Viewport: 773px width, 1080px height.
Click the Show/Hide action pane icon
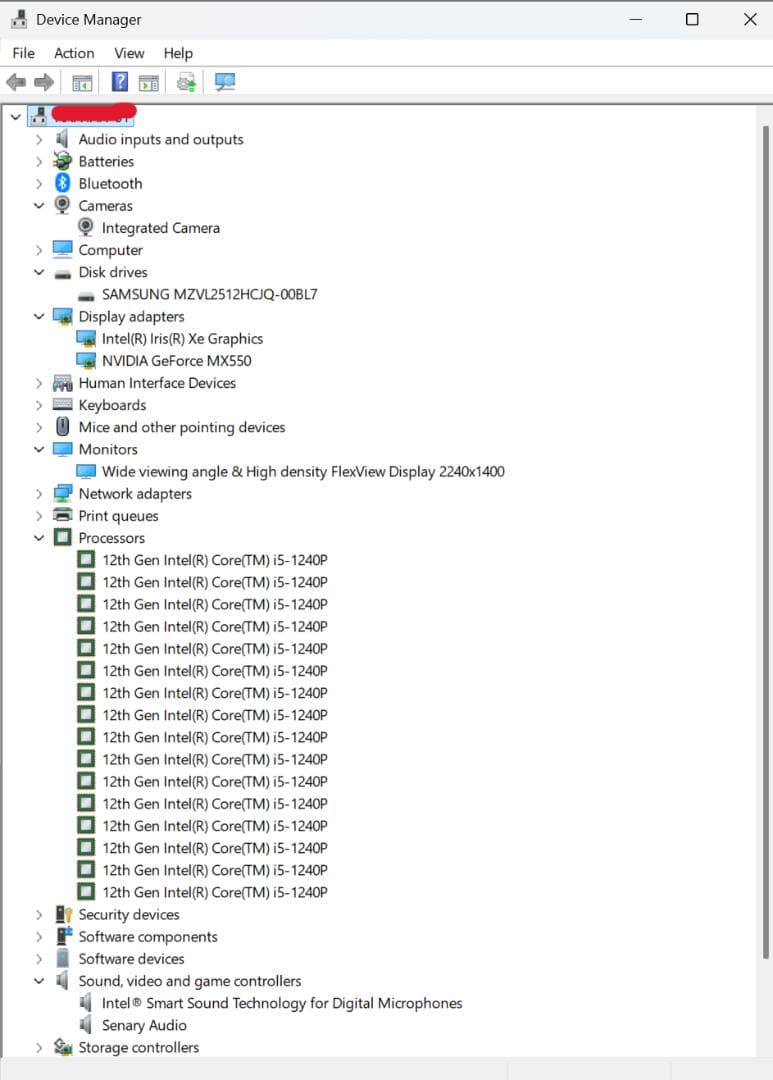pos(149,83)
